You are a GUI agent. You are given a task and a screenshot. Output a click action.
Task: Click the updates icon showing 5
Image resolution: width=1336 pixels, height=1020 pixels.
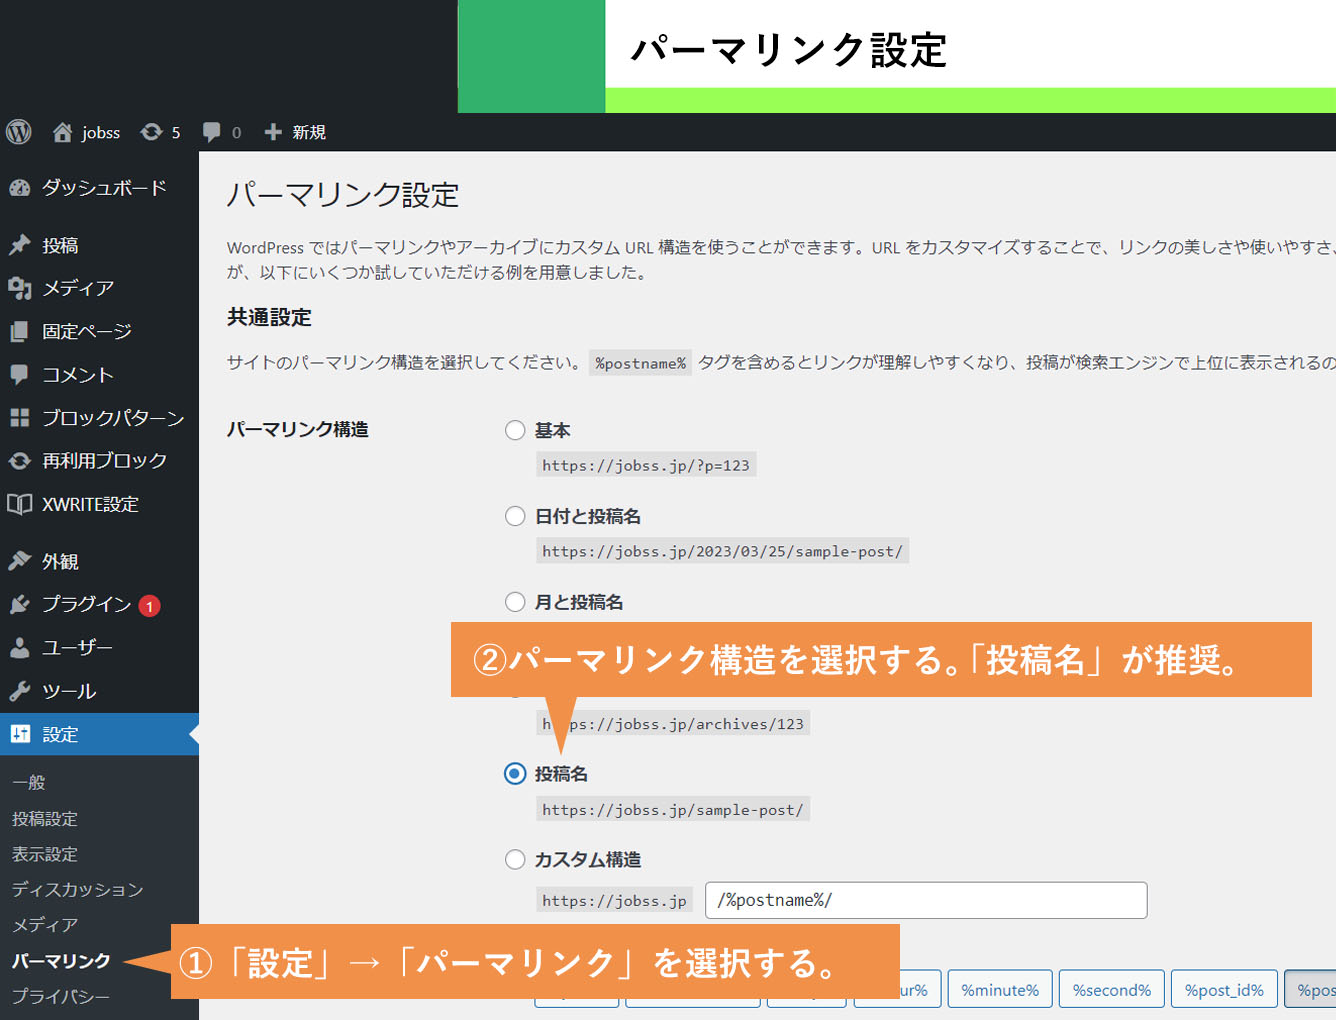(x=151, y=132)
